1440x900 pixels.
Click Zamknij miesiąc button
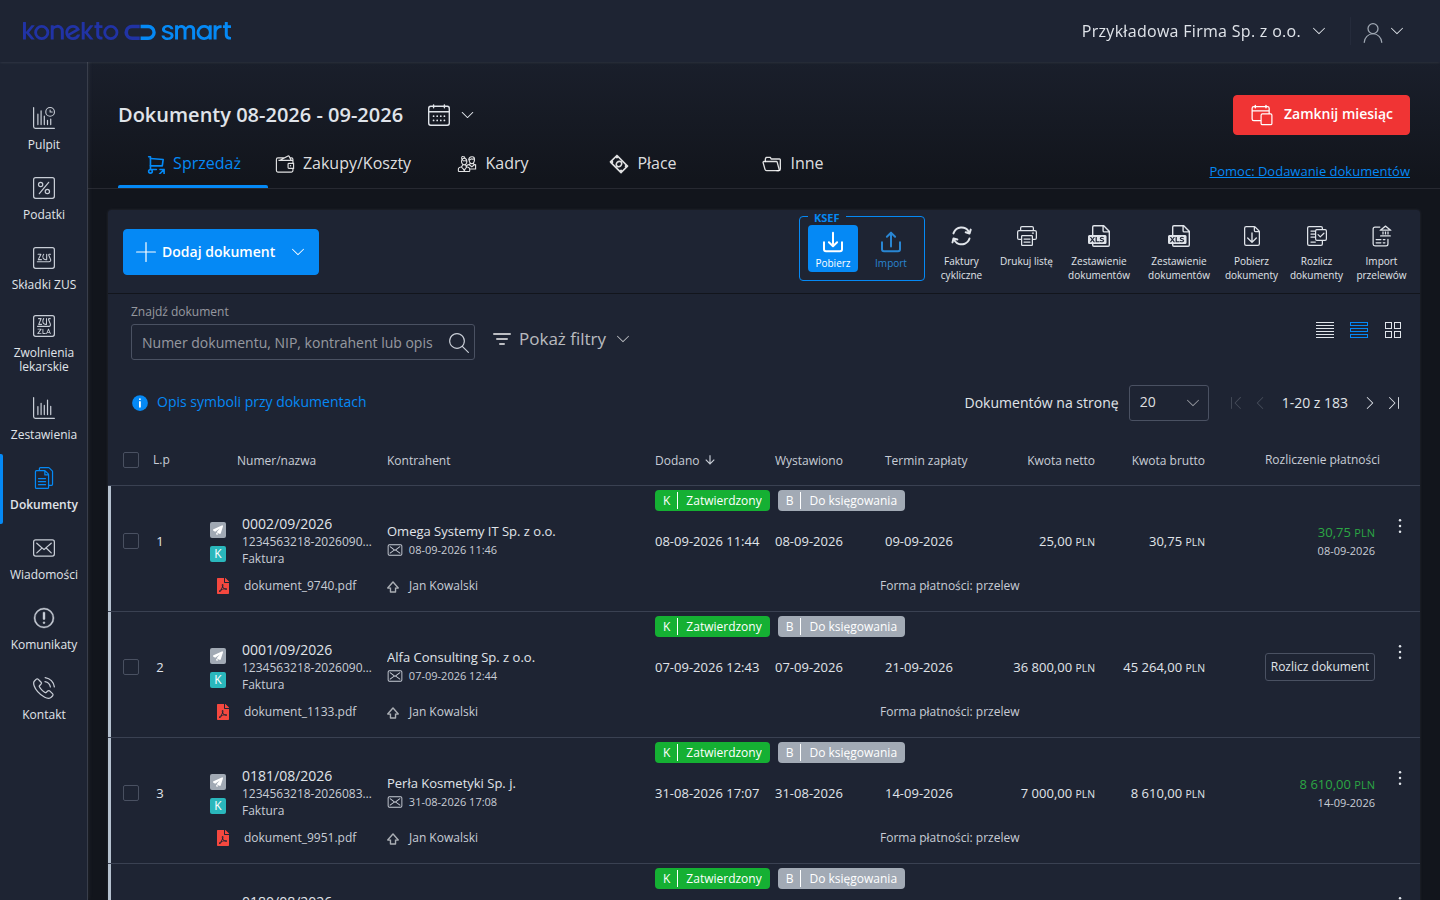1321,115
